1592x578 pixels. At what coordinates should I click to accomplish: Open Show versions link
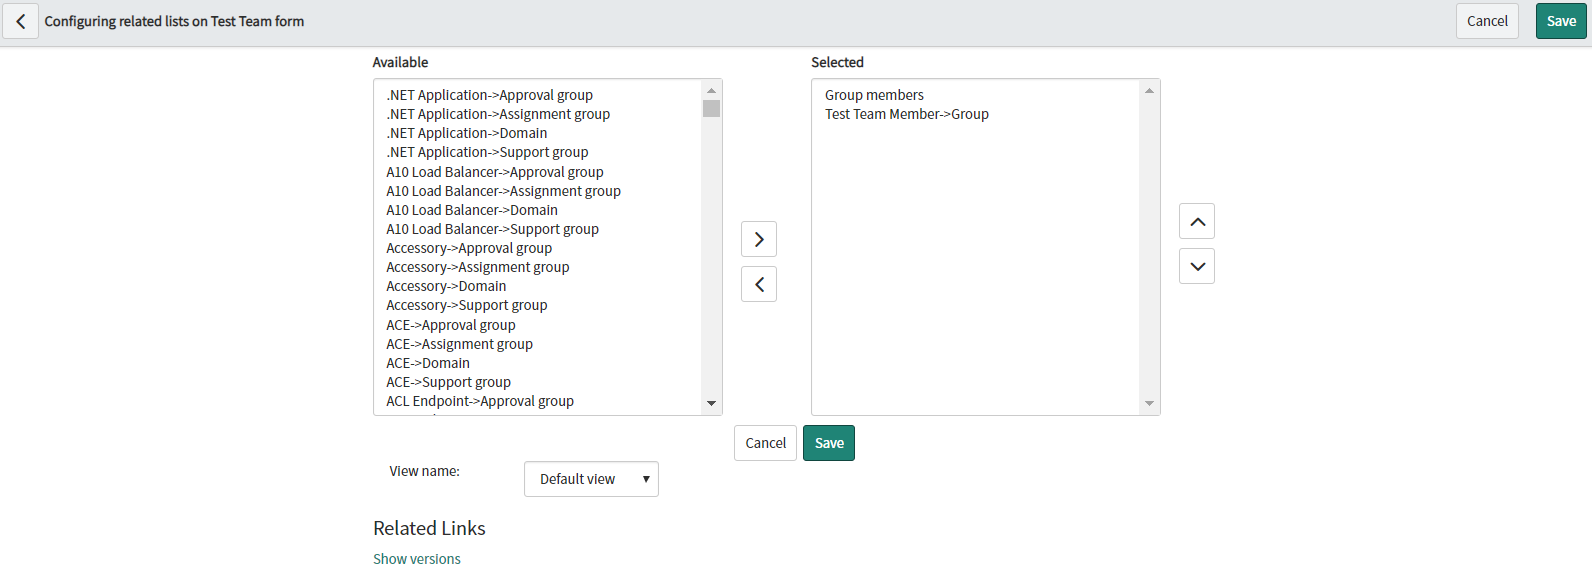(x=417, y=559)
